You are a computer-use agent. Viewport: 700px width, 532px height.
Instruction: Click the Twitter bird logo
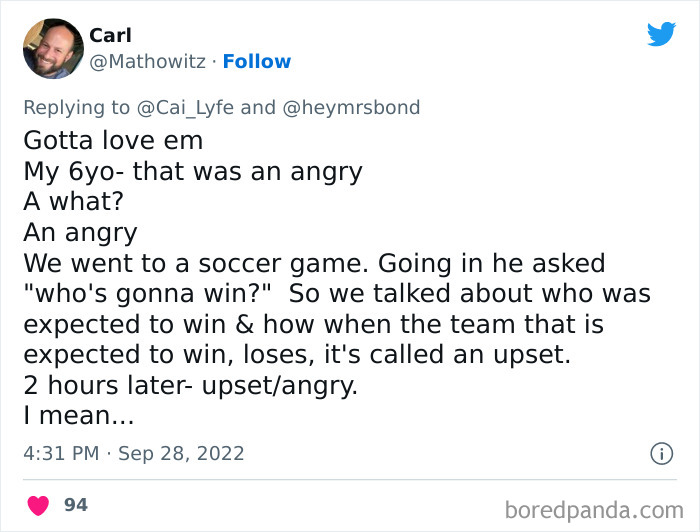[x=661, y=34]
